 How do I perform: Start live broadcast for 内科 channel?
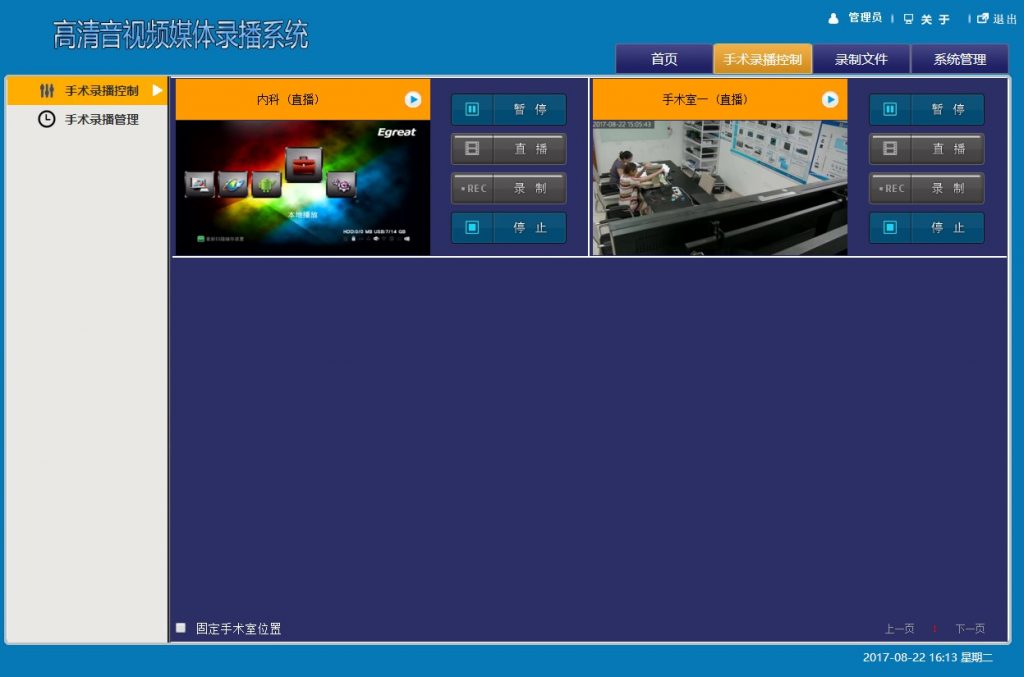click(x=508, y=149)
